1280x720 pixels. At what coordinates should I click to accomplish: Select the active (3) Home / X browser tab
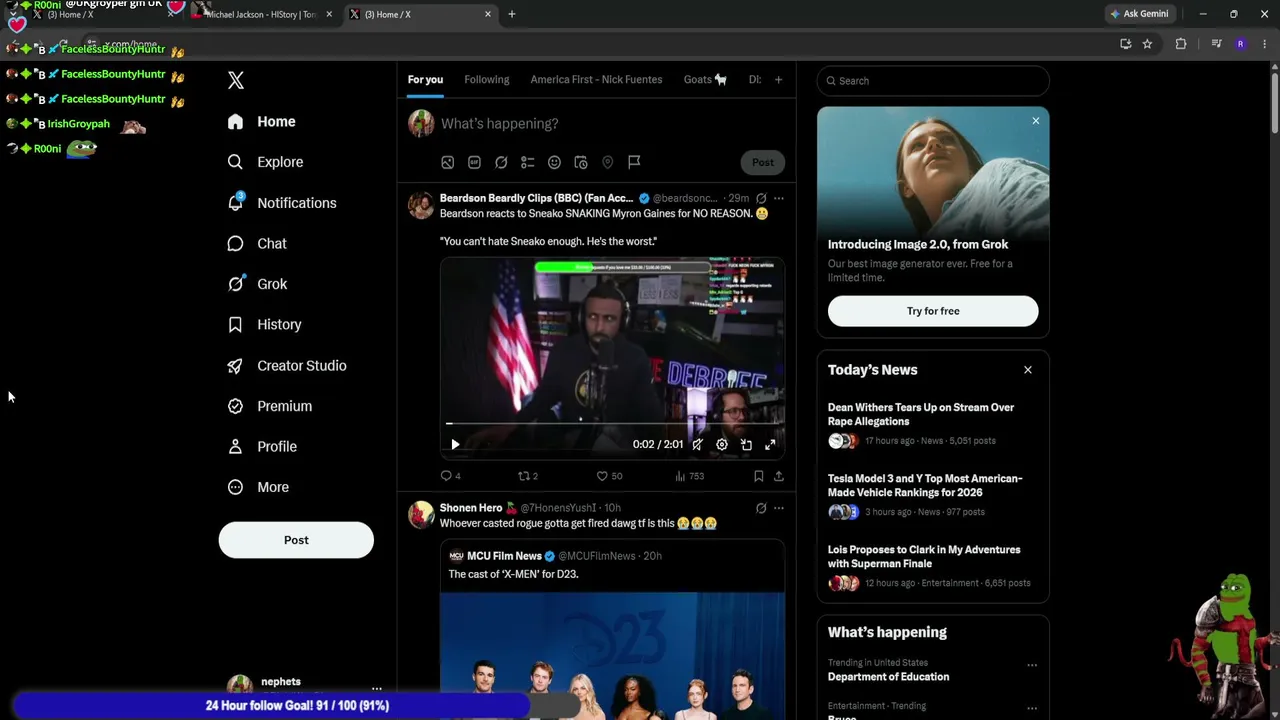pyautogui.click(x=420, y=14)
